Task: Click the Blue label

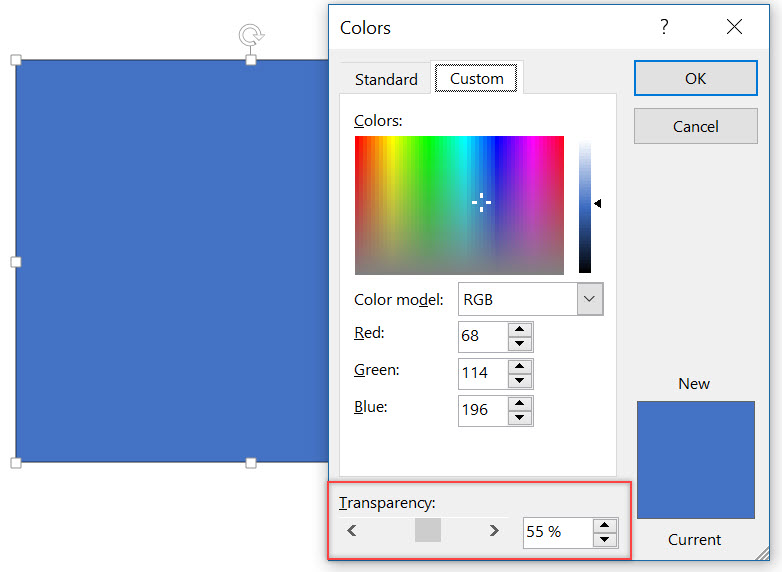Action: 371,407
